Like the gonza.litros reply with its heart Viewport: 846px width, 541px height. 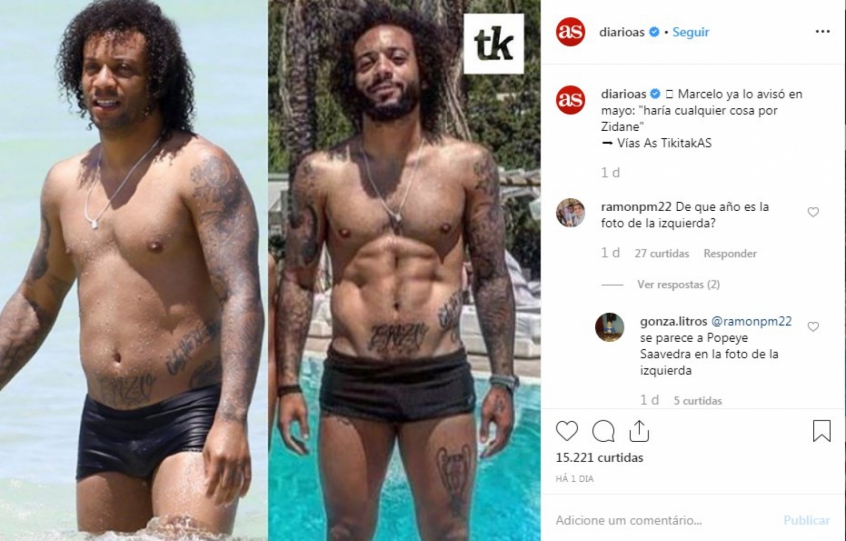click(813, 326)
